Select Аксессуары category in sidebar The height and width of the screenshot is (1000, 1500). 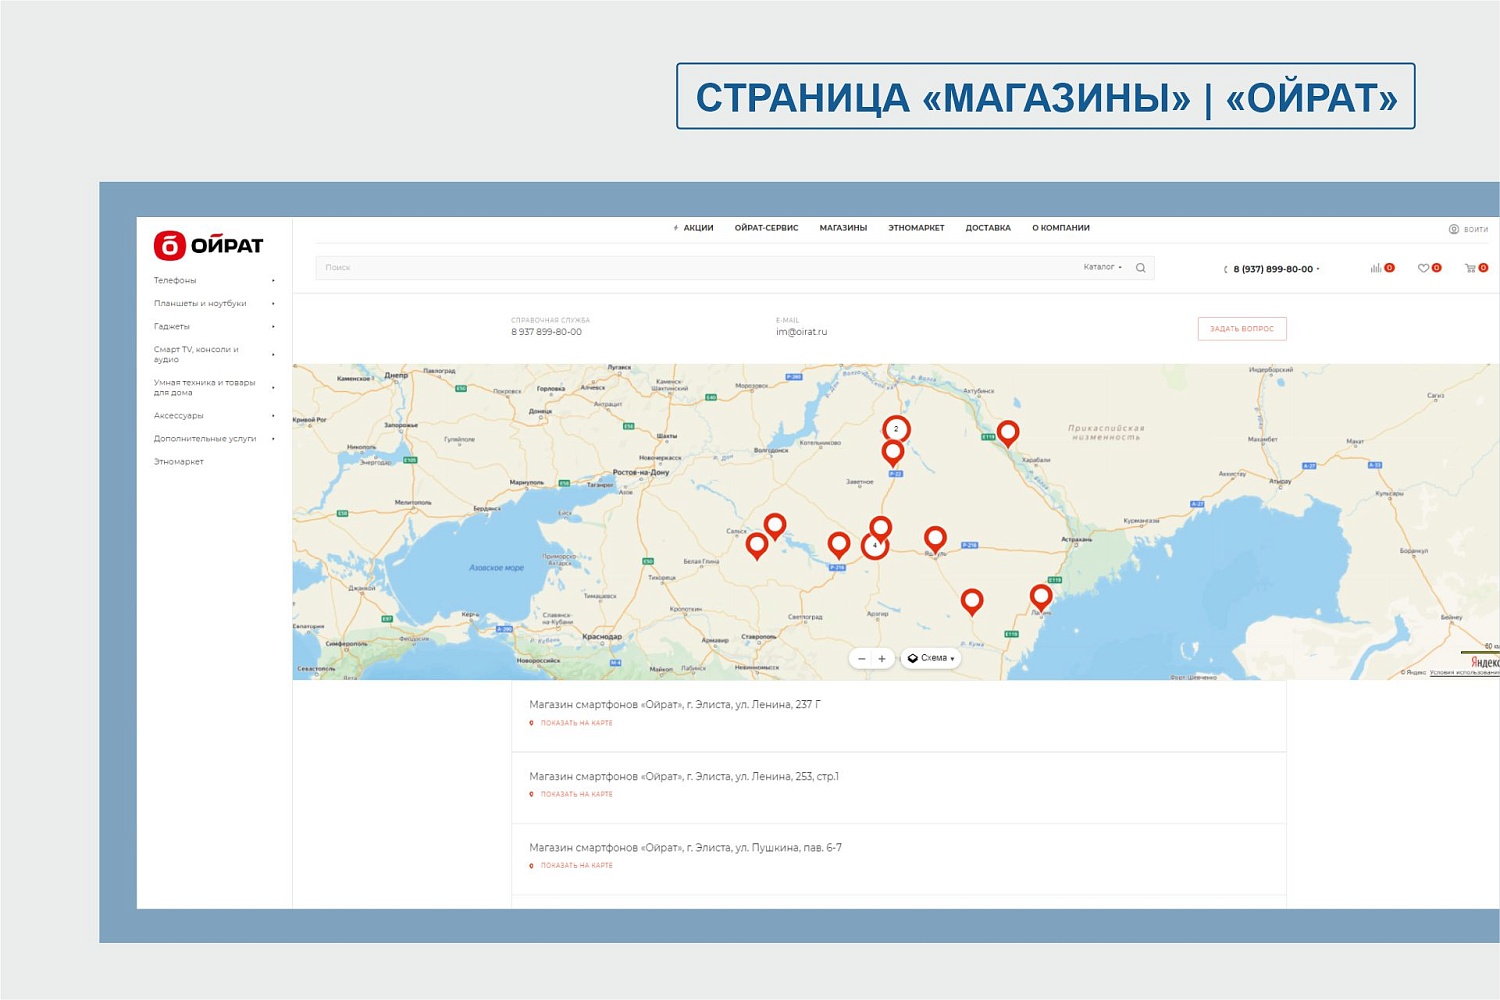[x=179, y=415]
